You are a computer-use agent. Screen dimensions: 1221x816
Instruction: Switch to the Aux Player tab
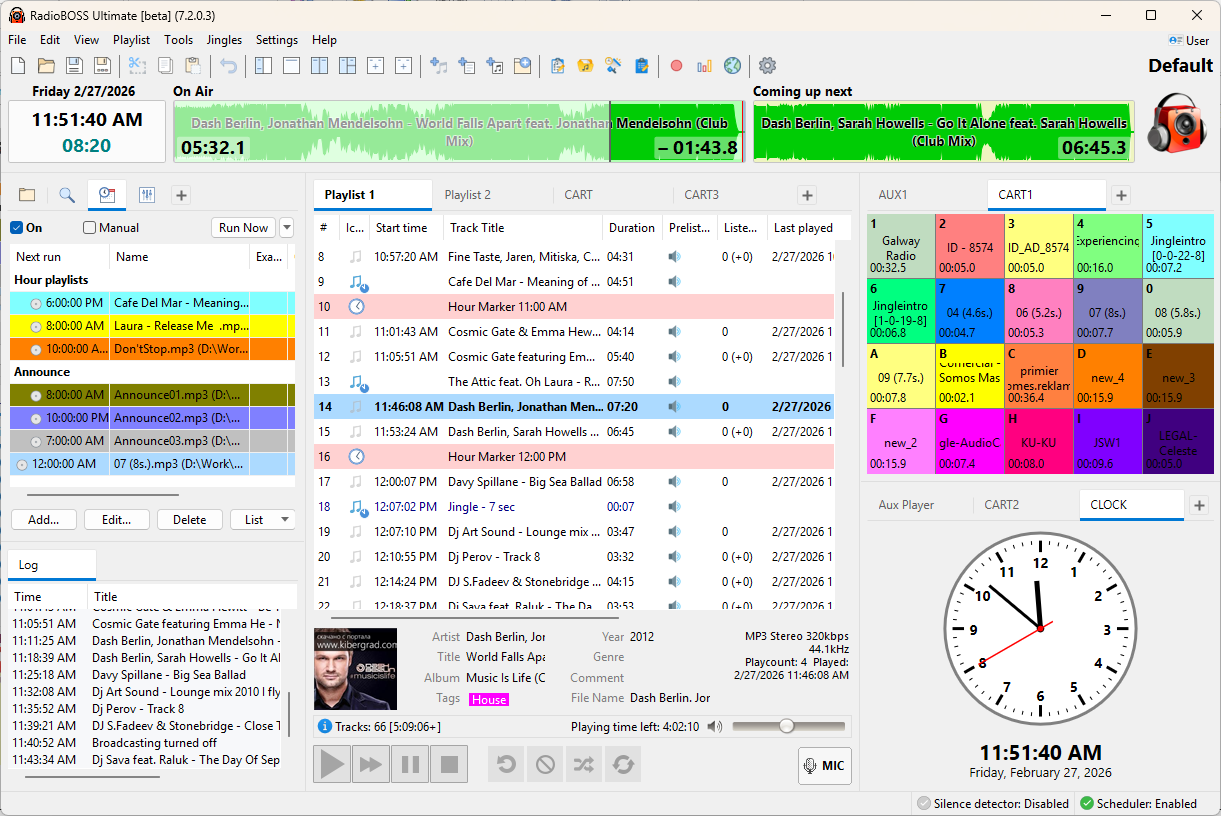(x=906, y=505)
